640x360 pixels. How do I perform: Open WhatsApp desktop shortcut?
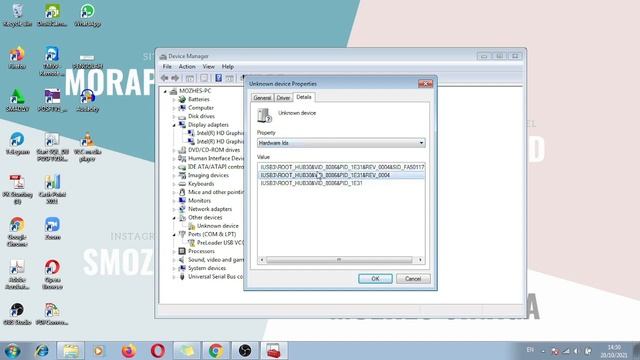pyautogui.click(x=87, y=15)
